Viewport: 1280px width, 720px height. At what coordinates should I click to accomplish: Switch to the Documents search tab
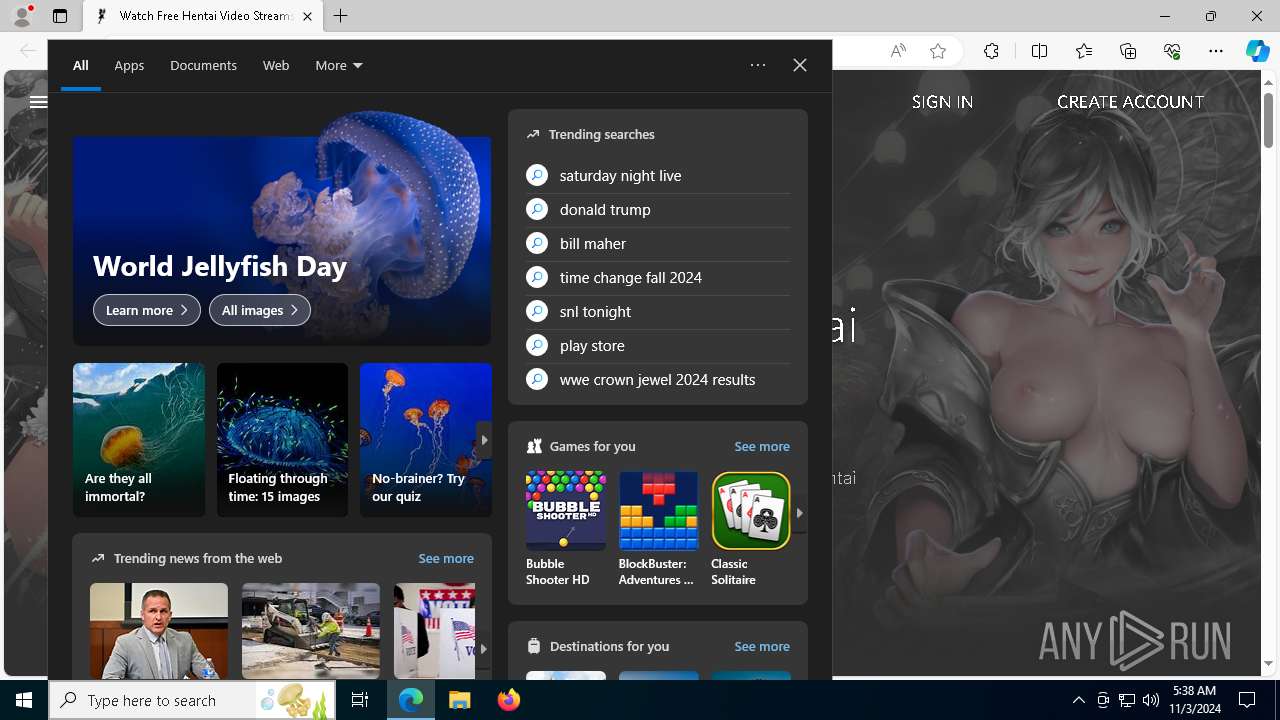[x=203, y=65]
